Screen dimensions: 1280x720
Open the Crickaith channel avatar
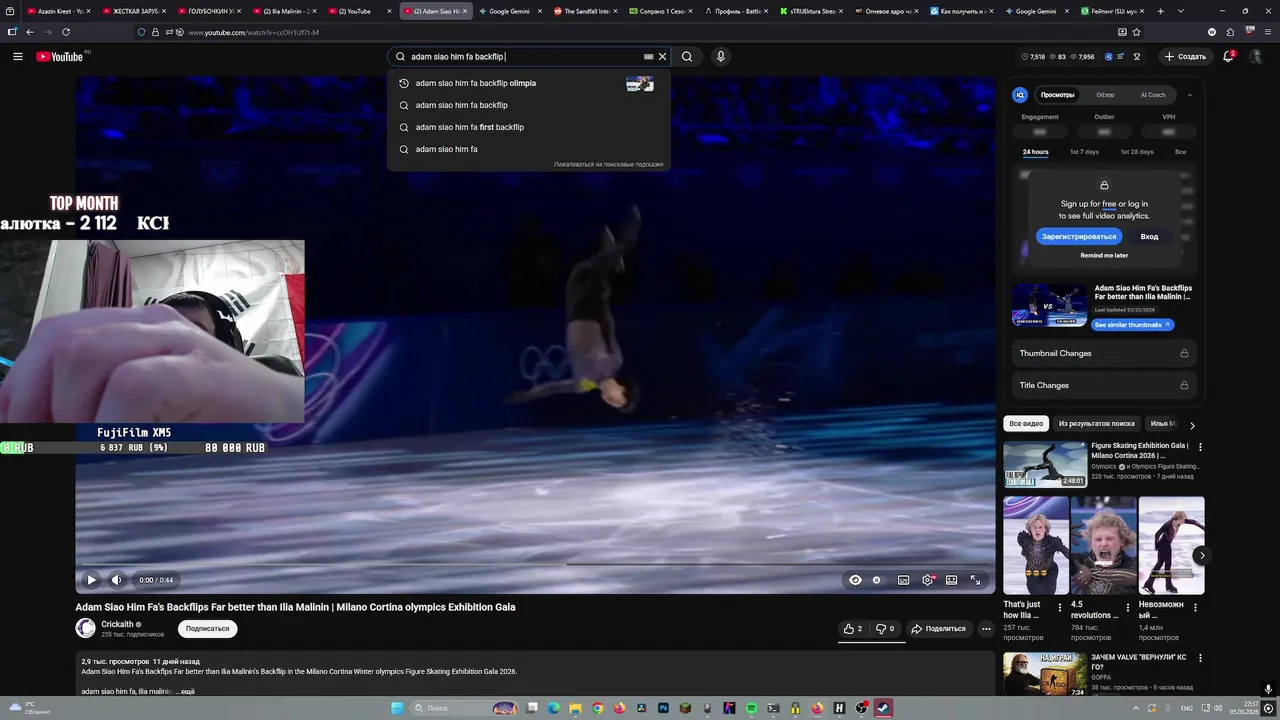point(86,628)
